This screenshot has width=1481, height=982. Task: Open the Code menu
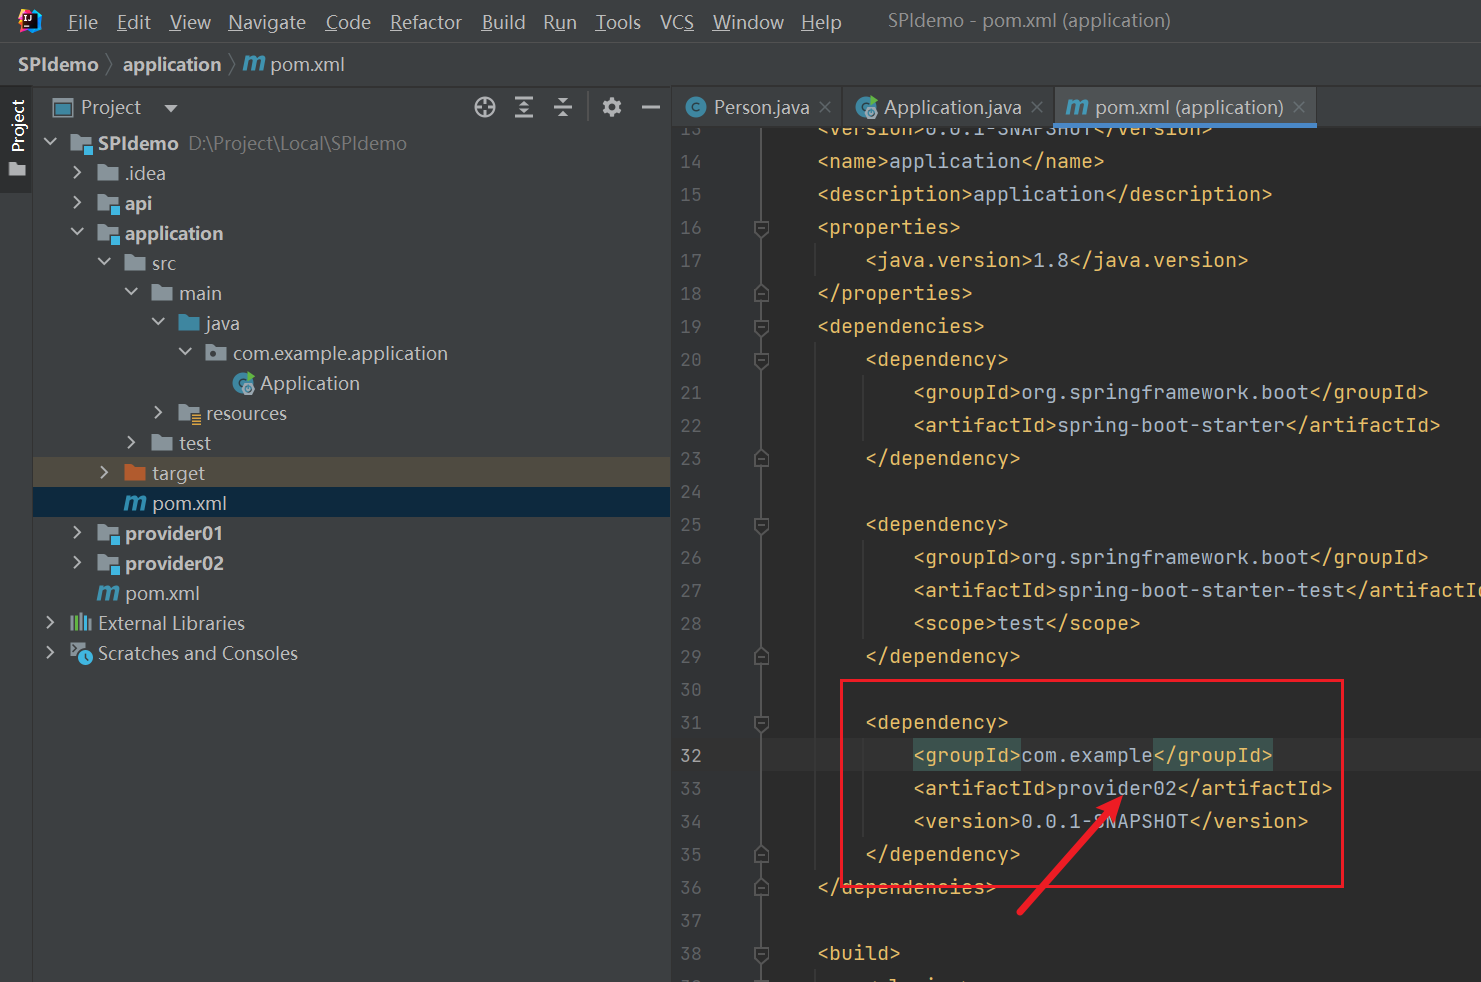pyautogui.click(x=348, y=22)
